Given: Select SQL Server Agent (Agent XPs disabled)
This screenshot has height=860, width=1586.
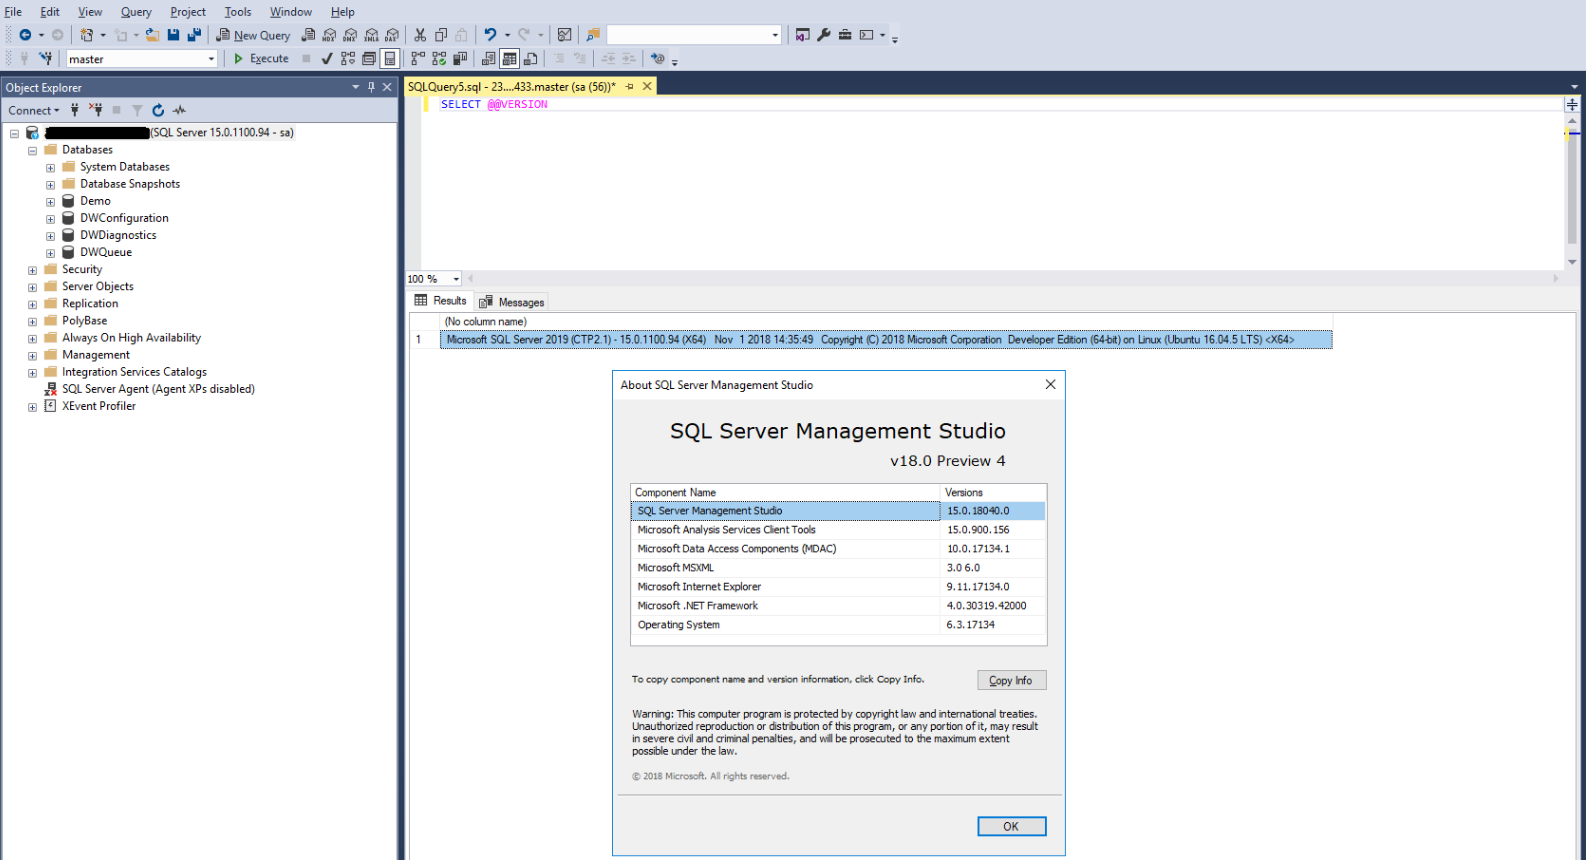Looking at the screenshot, I should click(158, 389).
